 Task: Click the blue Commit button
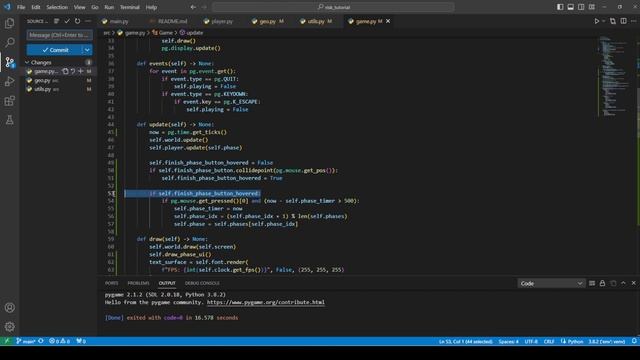click(x=55, y=50)
